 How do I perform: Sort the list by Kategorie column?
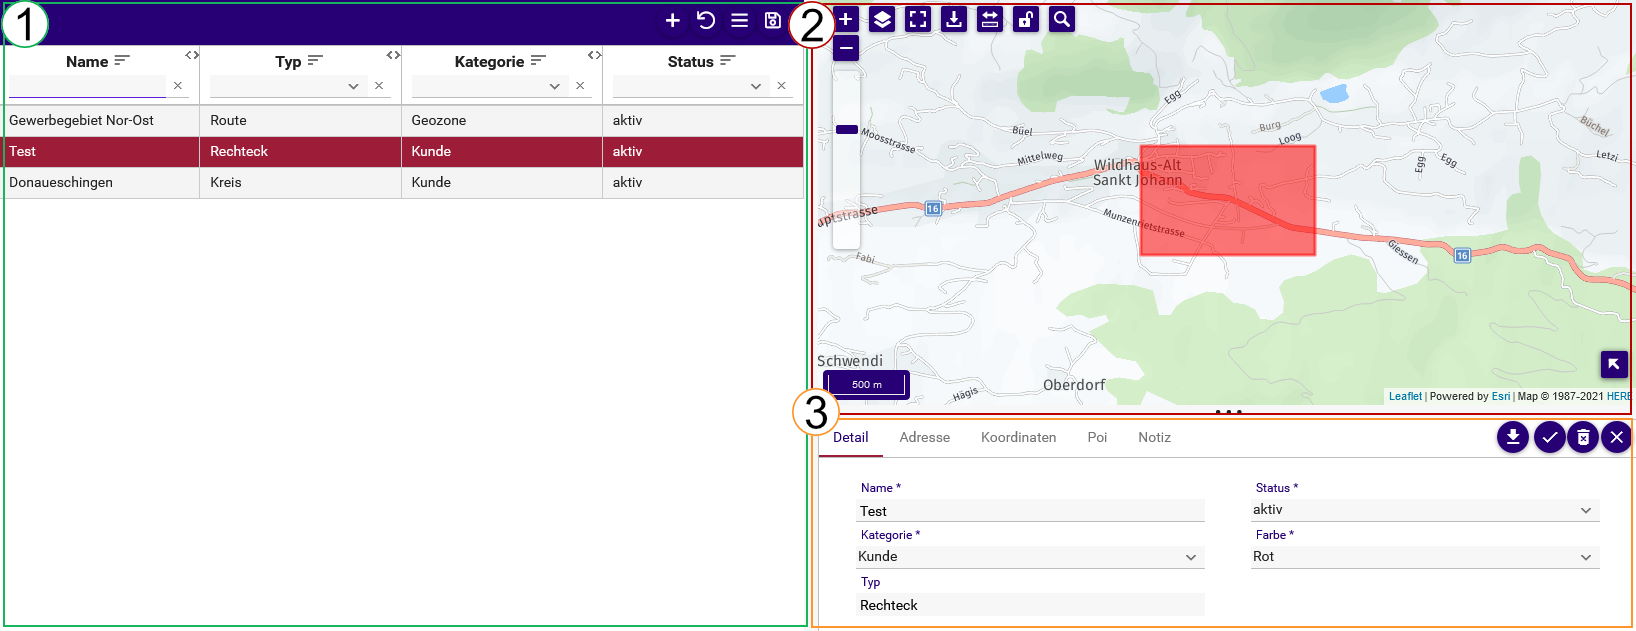click(x=538, y=61)
